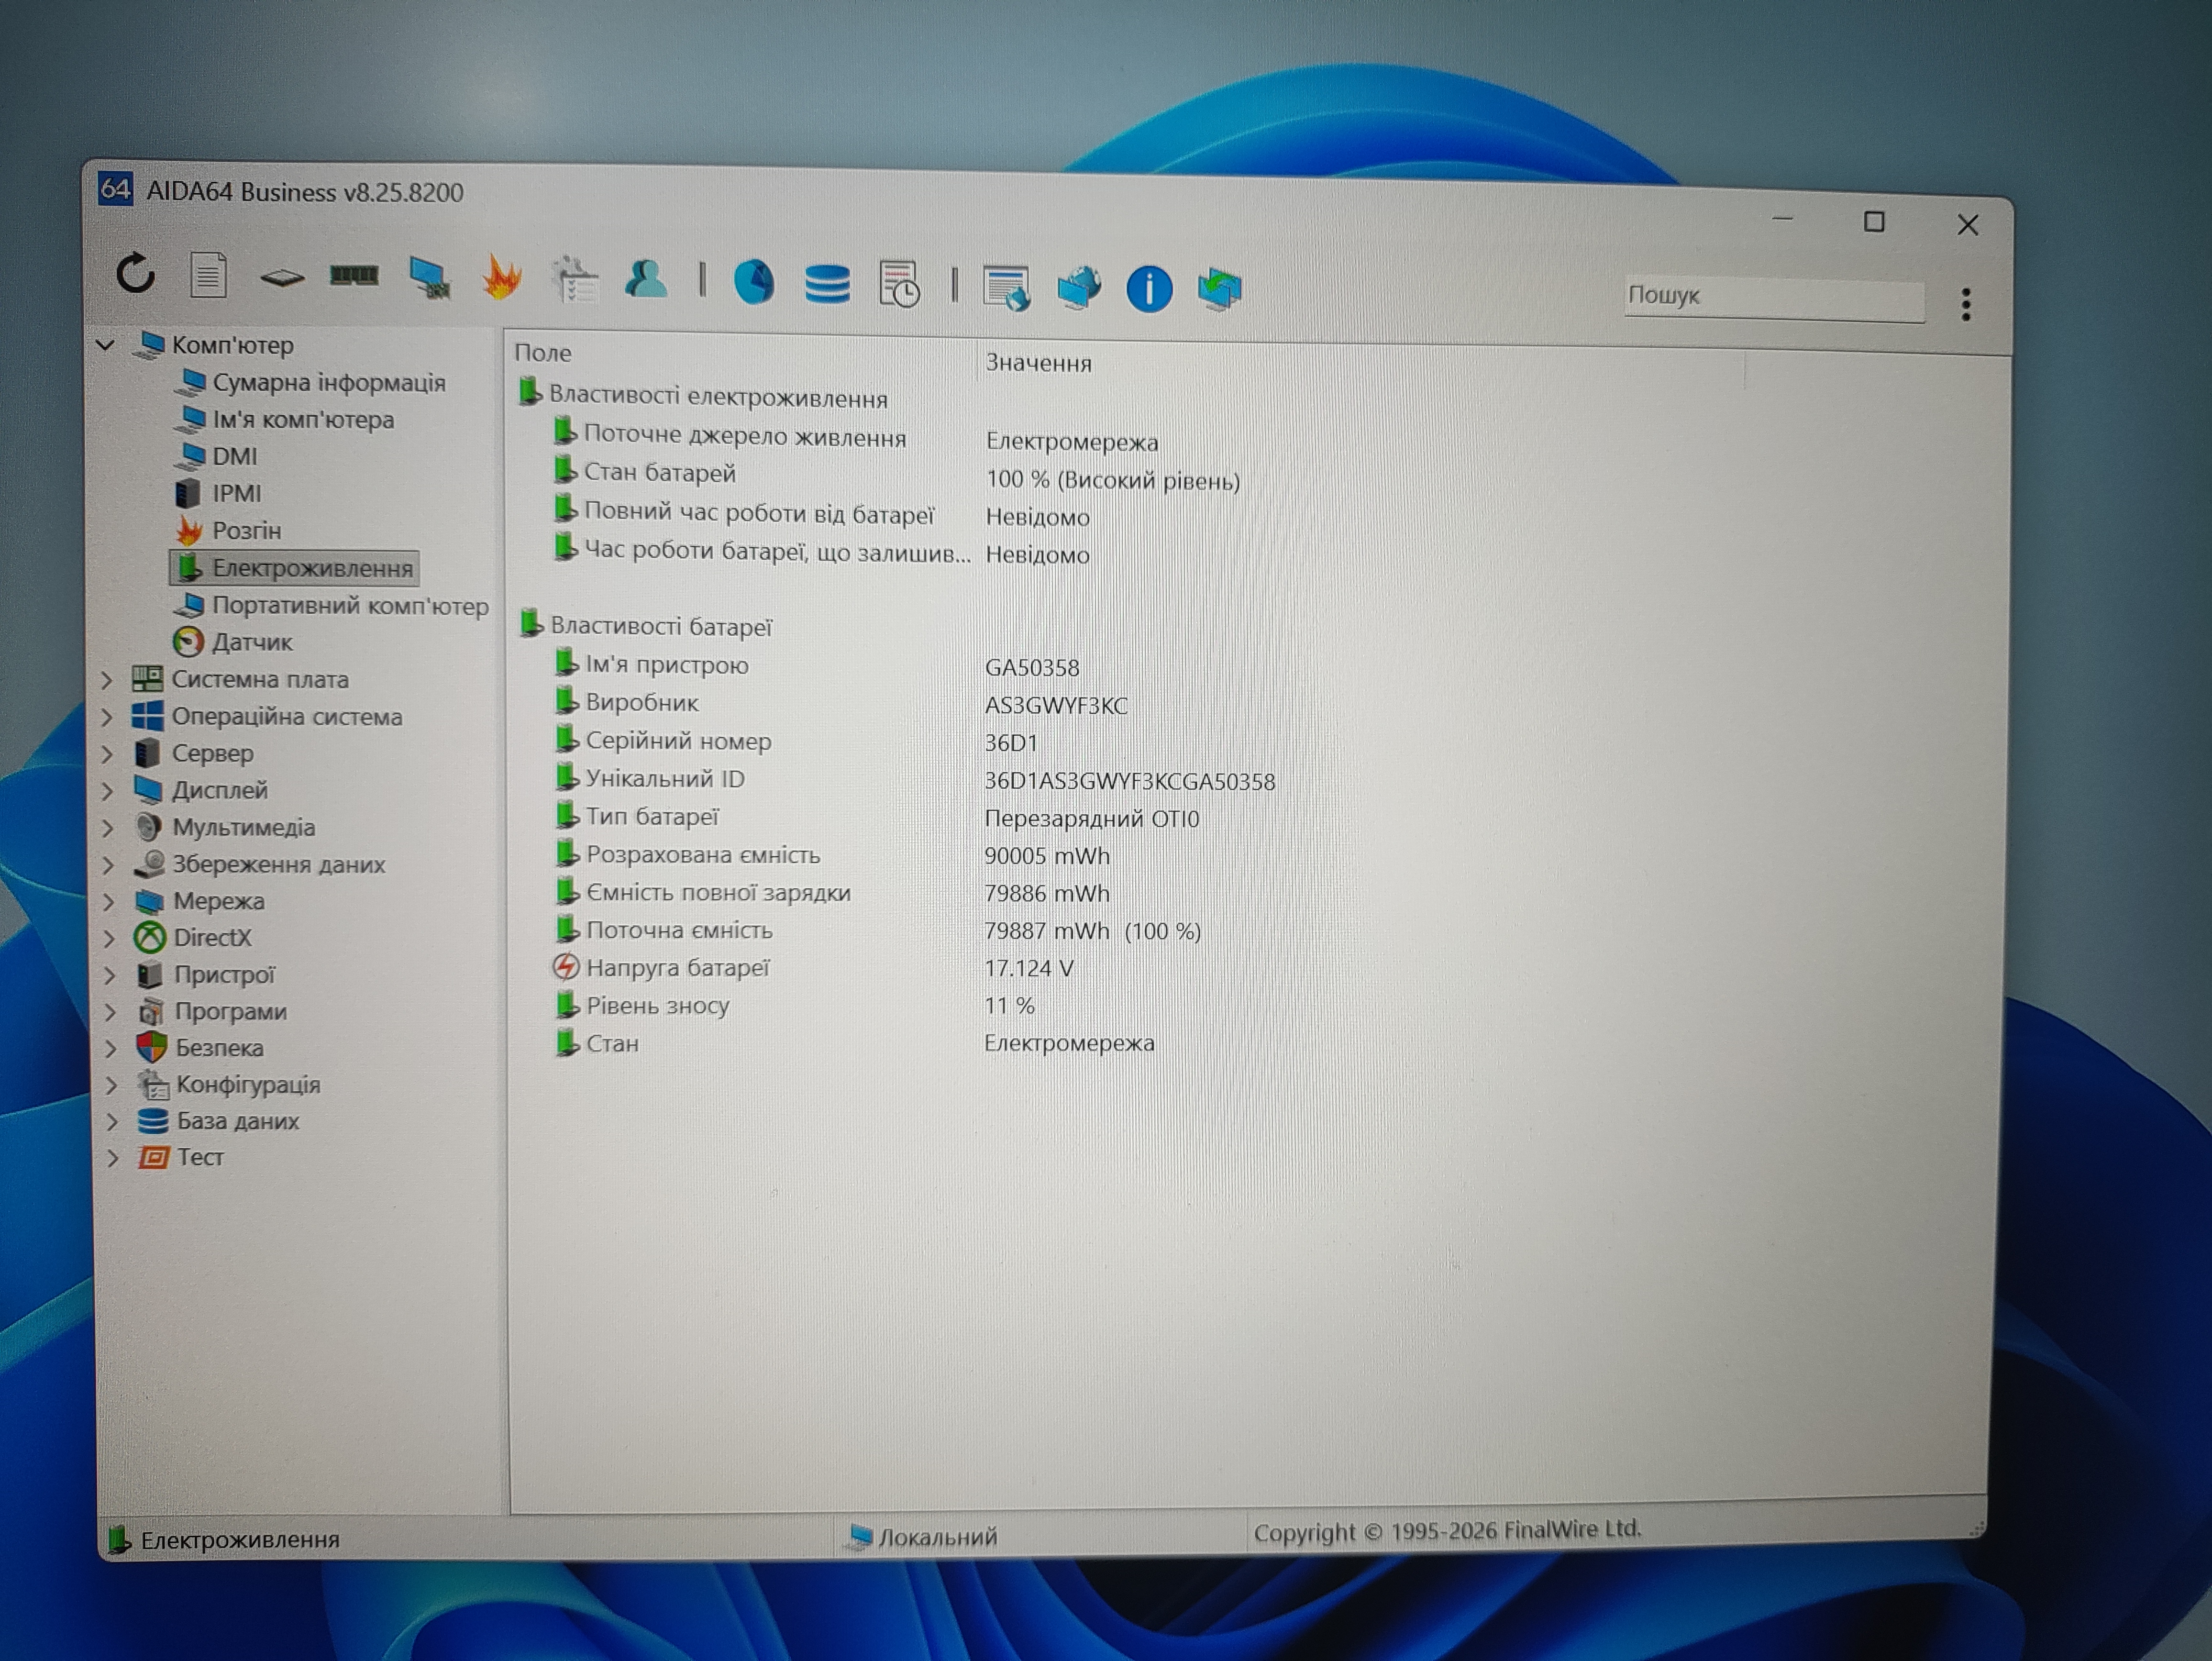Click the flame stability test icon
Screen dimensions: 2212x1661
coord(501,278)
